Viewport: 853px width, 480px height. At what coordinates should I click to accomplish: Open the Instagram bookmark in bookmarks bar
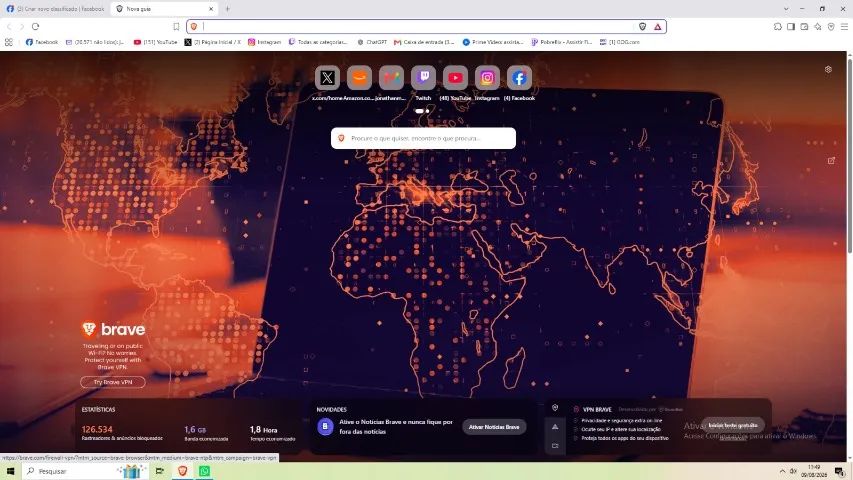pos(265,42)
